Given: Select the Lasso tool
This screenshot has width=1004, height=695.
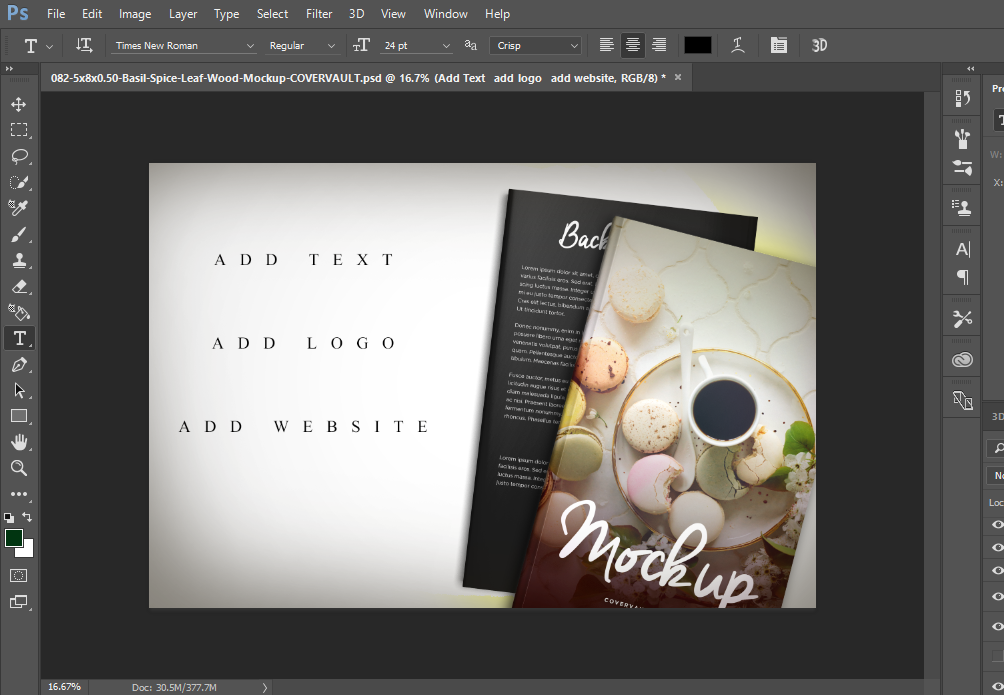Looking at the screenshot, I should [19, 156].
